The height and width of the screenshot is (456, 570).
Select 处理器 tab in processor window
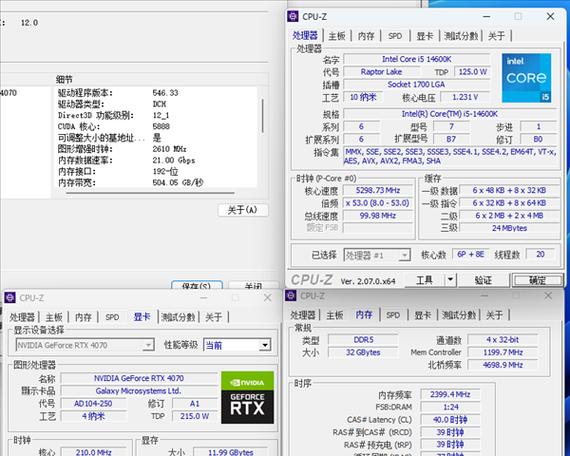pos(305,36)
